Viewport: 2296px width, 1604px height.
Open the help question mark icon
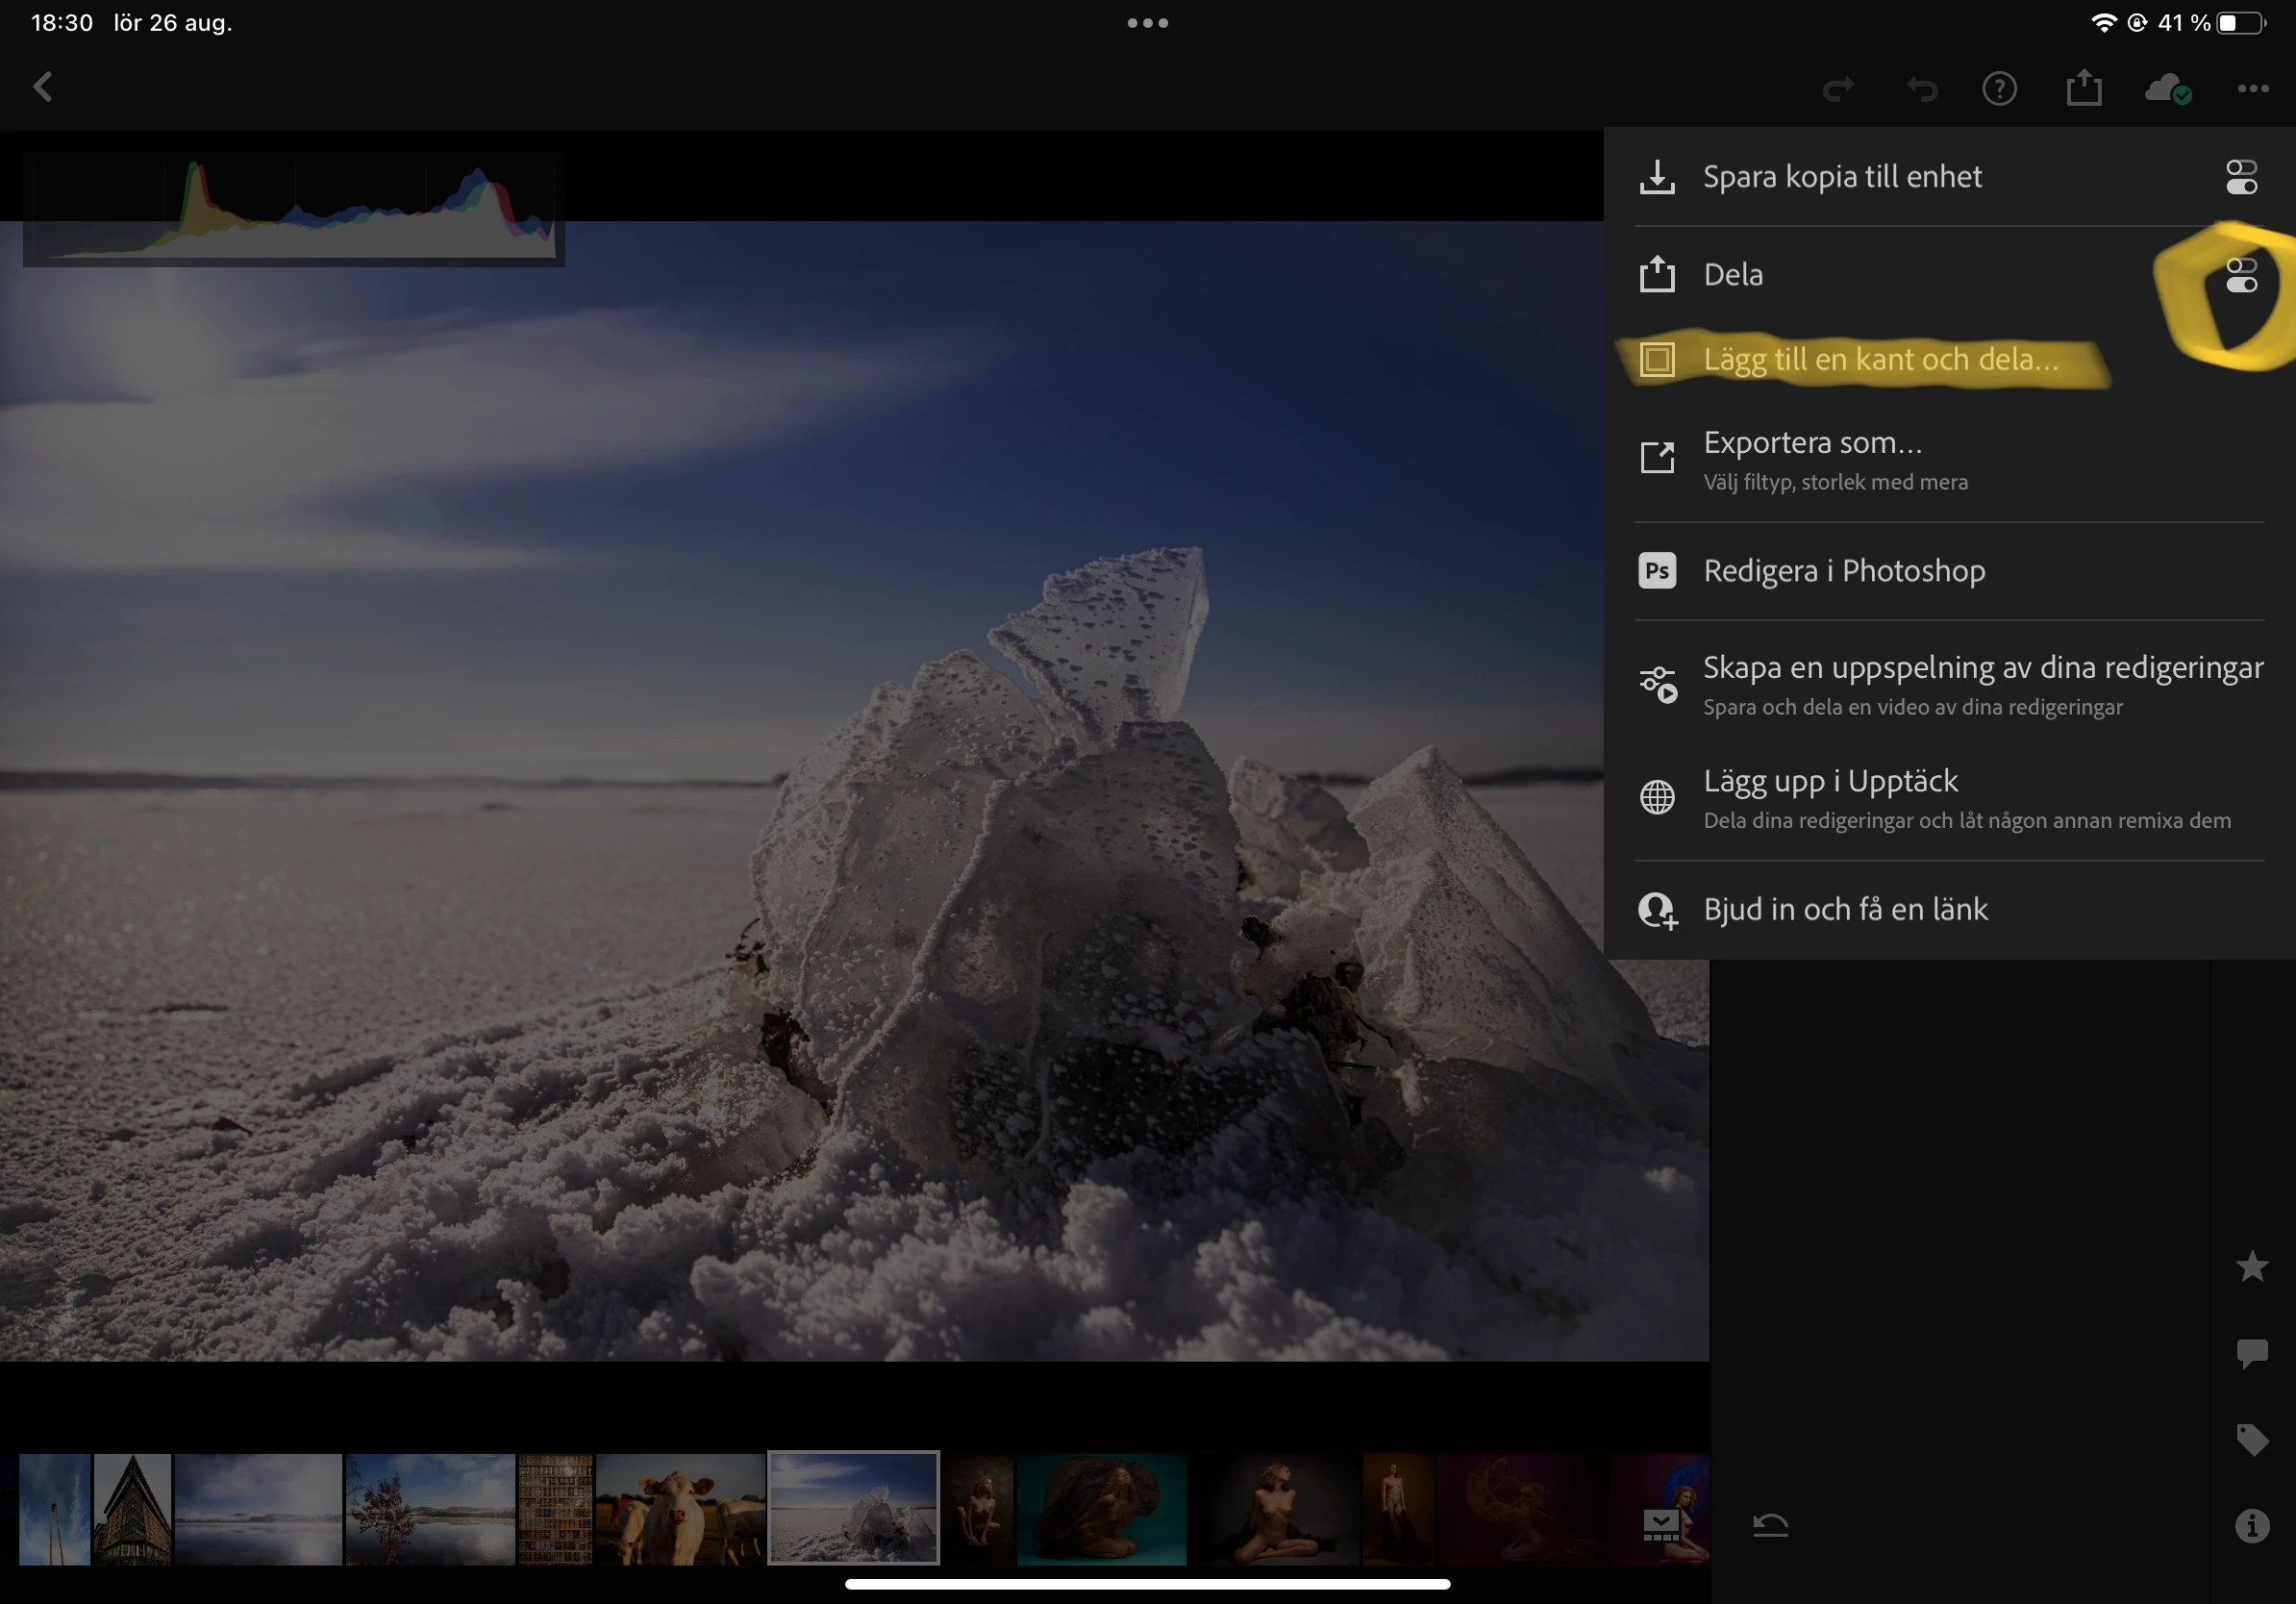click(x=1999, y=90)
